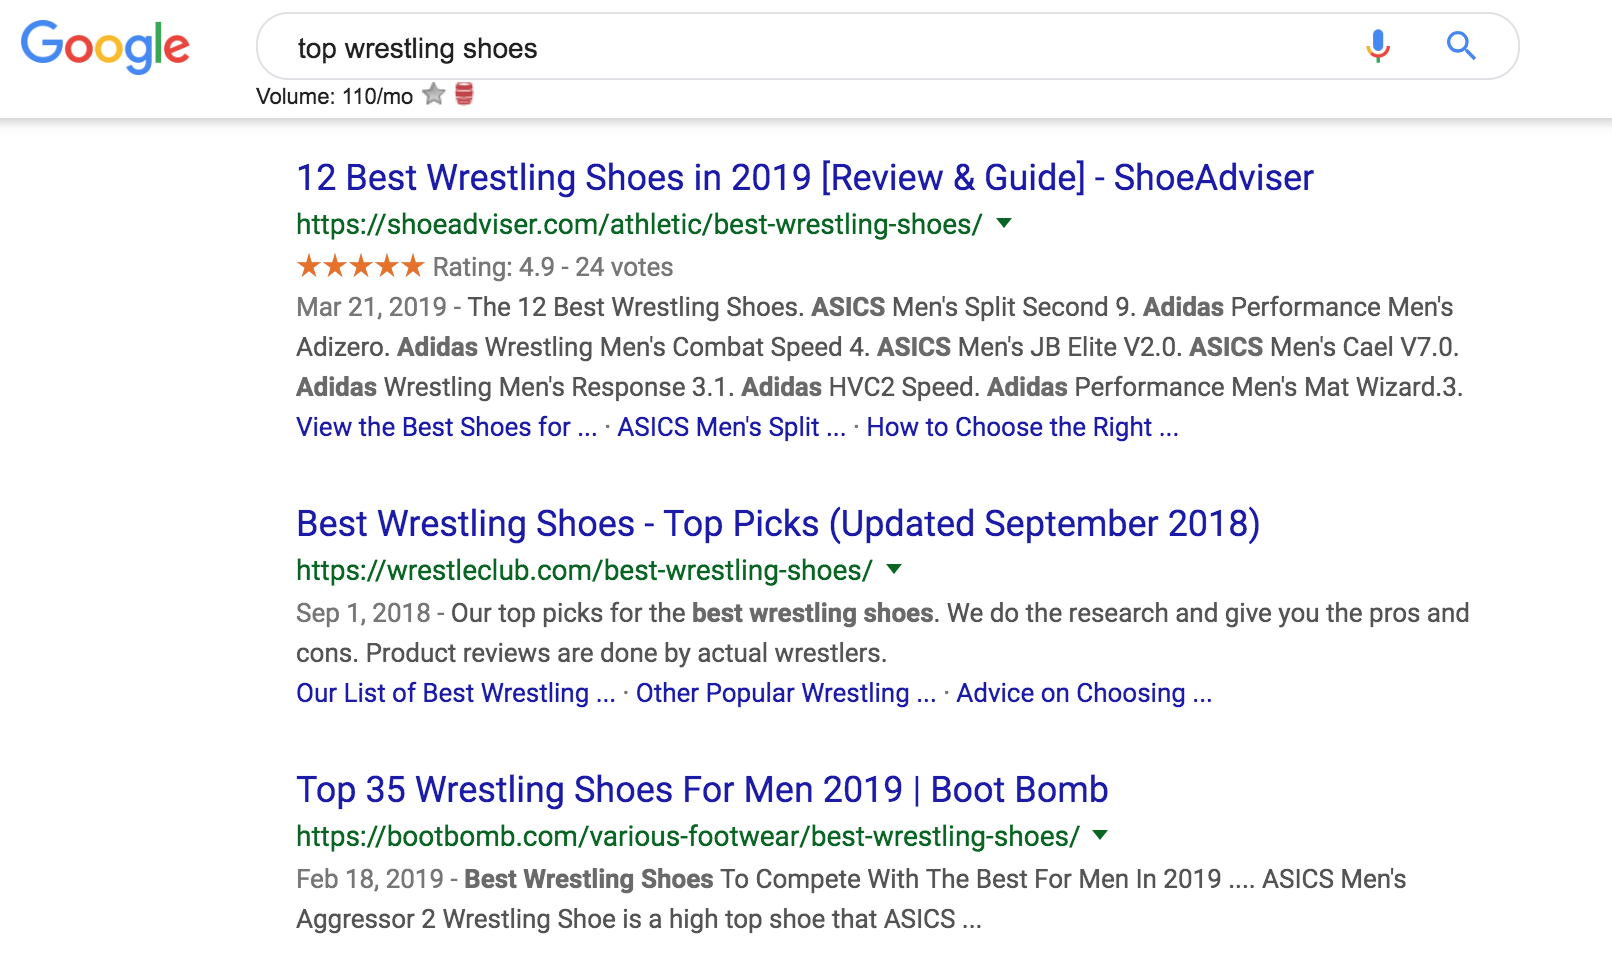Click the shoeadviser.com green URL text
1612x960 pixels.
click(x=639, y=224)
